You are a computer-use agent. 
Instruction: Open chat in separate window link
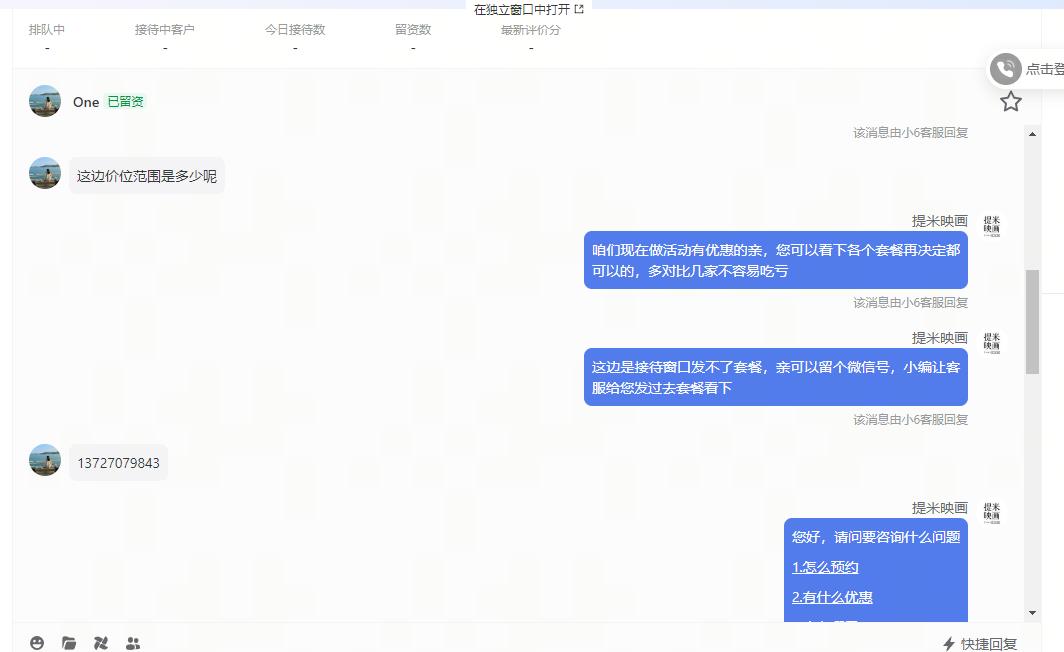point(529,9)
